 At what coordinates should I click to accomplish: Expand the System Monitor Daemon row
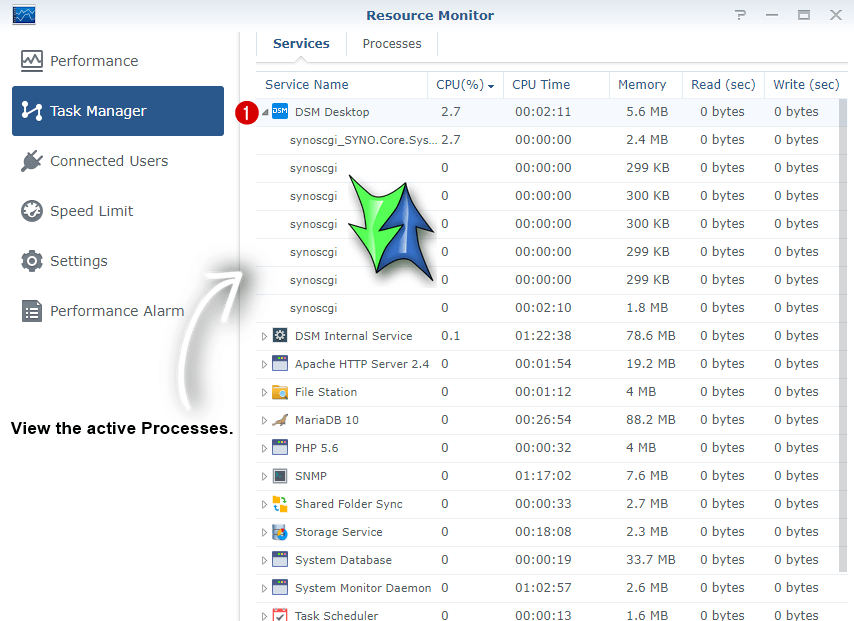point(264,588)
